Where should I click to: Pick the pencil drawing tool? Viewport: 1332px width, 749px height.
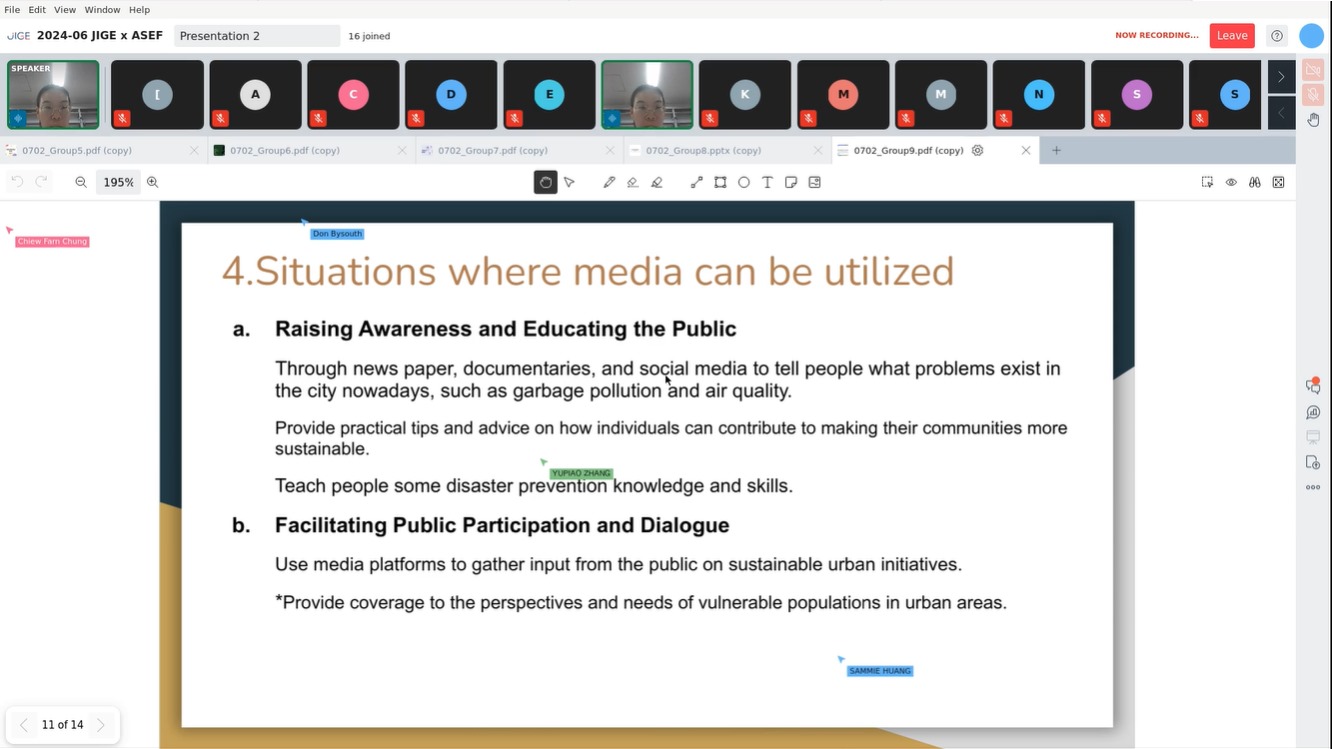click(609, 182)
